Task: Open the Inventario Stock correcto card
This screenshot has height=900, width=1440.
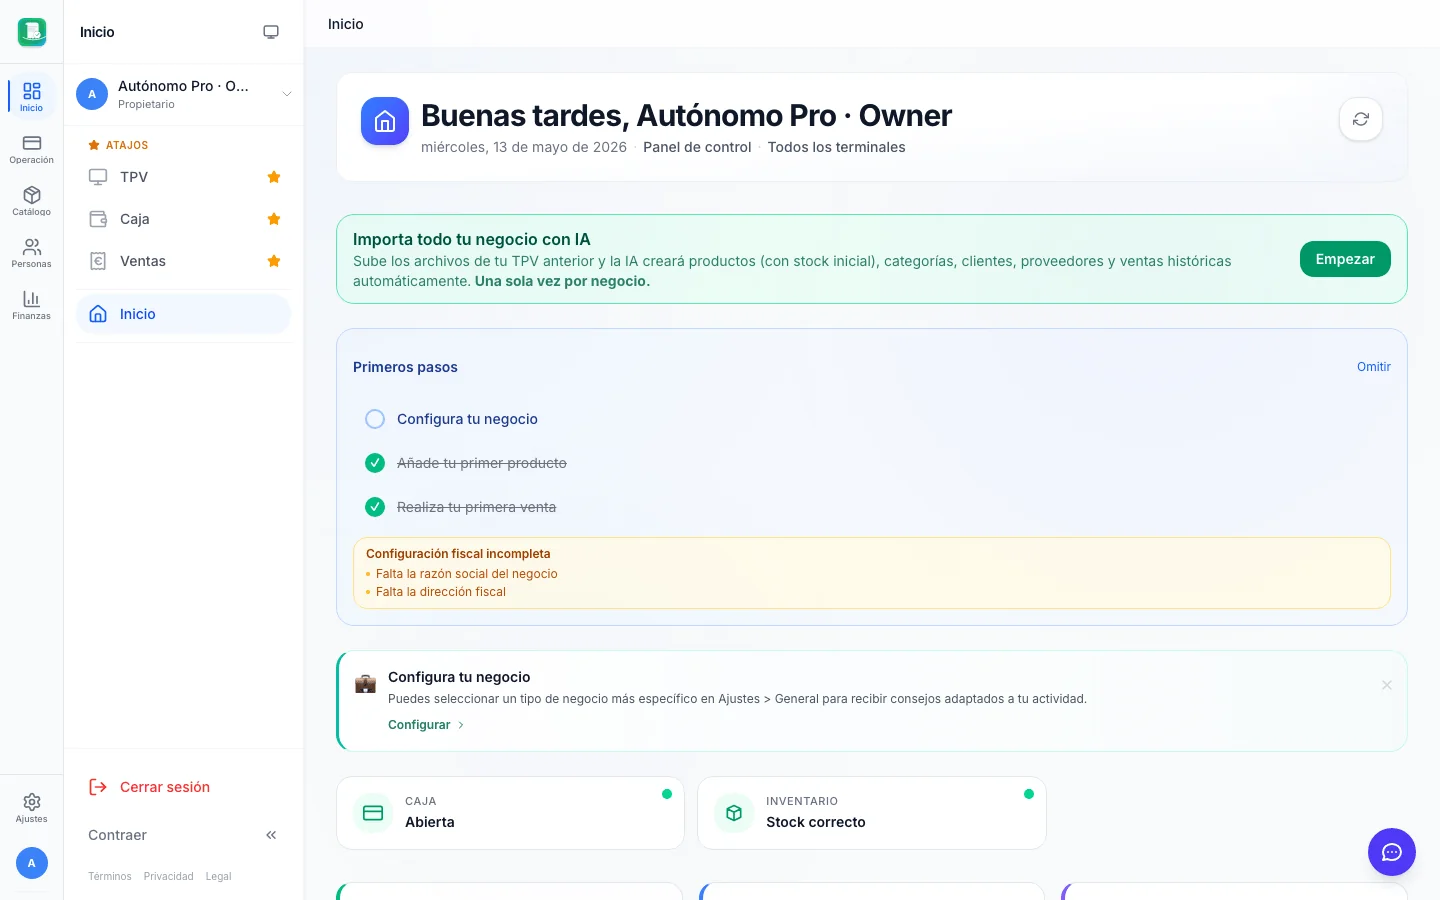Action: pos(872,813)
